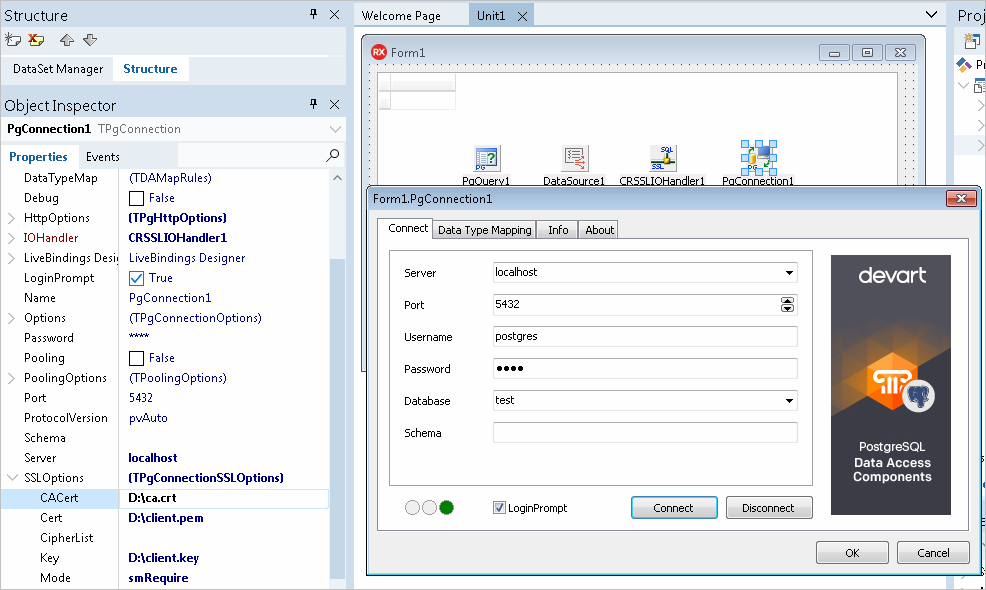Screen dimensions: 986x590
Task: Close the Object Inspector panel
Action: [x=335, y=104]
